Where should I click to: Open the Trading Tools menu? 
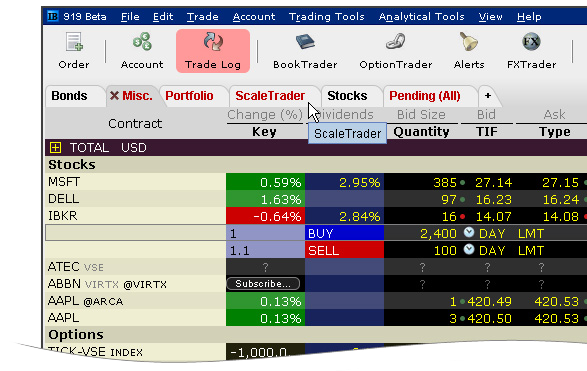pyautogui.click(x=326, y=17)
